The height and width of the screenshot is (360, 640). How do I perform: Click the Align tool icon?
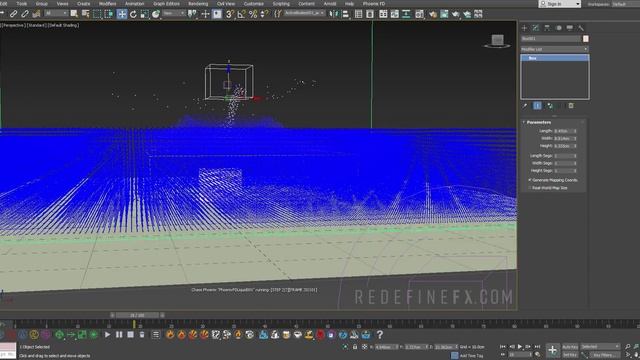pyautogui.click(x=345, y=14)
